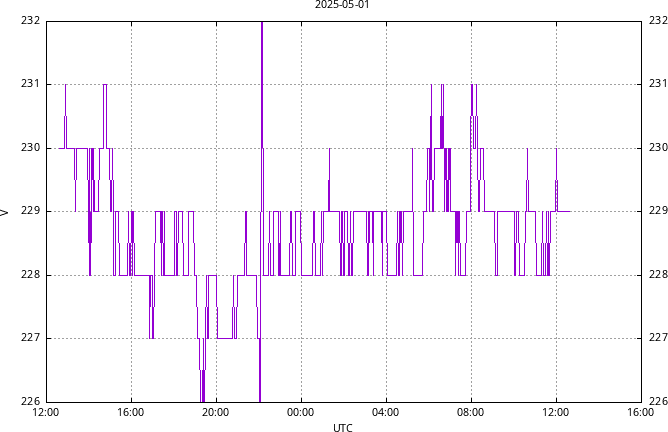Screen dimensions: 668x432
Task: Click the left y-axis label 231
Action: coord(30,84)
